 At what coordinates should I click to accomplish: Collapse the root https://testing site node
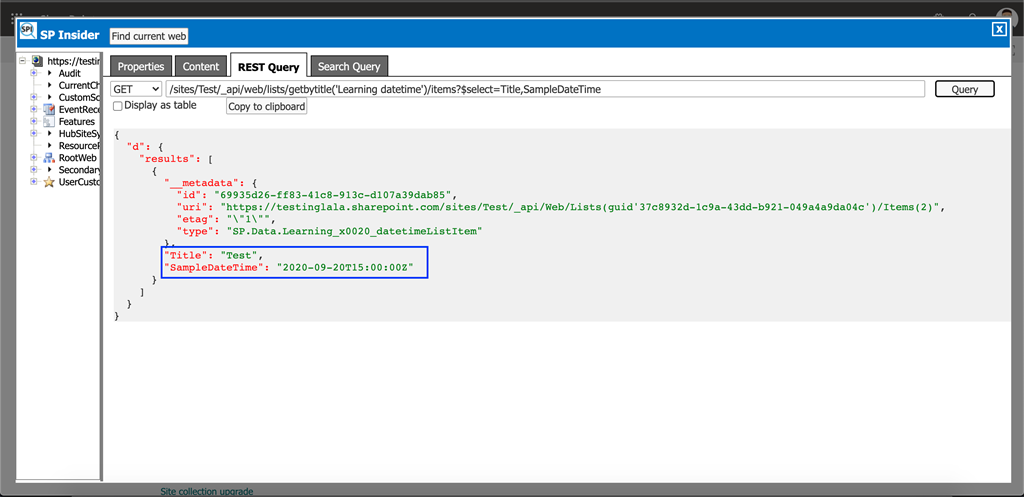coord(23,61)
